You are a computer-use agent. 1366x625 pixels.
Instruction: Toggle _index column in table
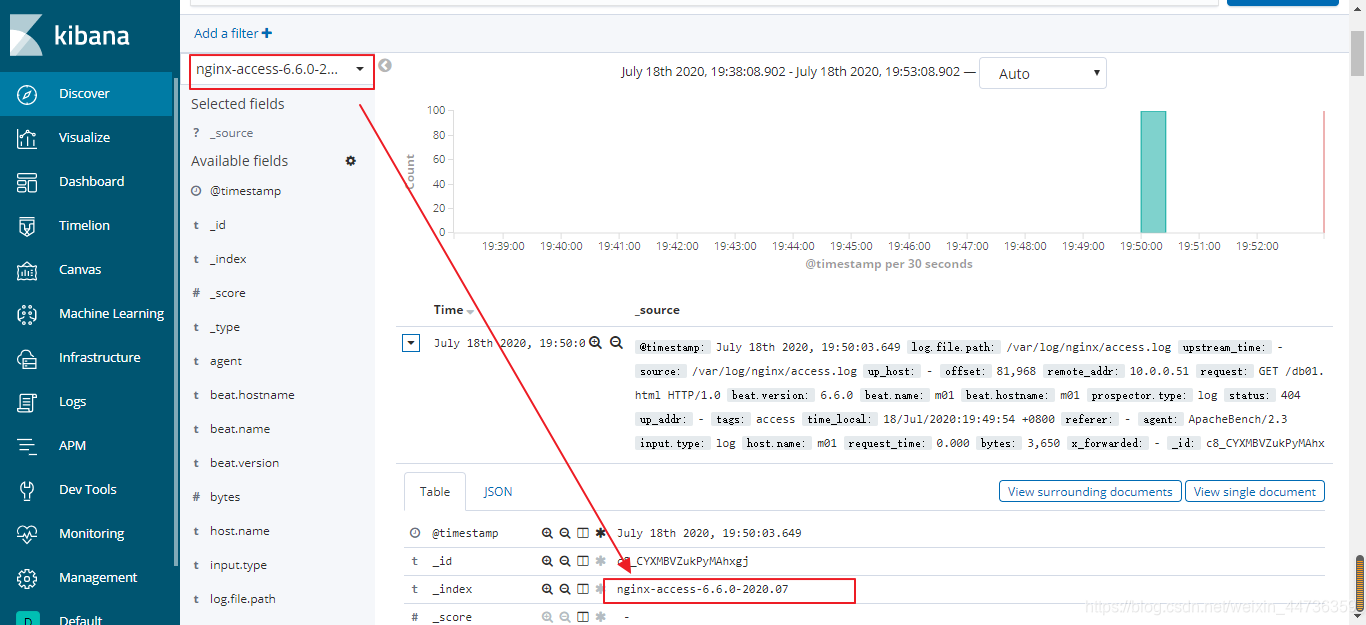click(x=583, y=589)
